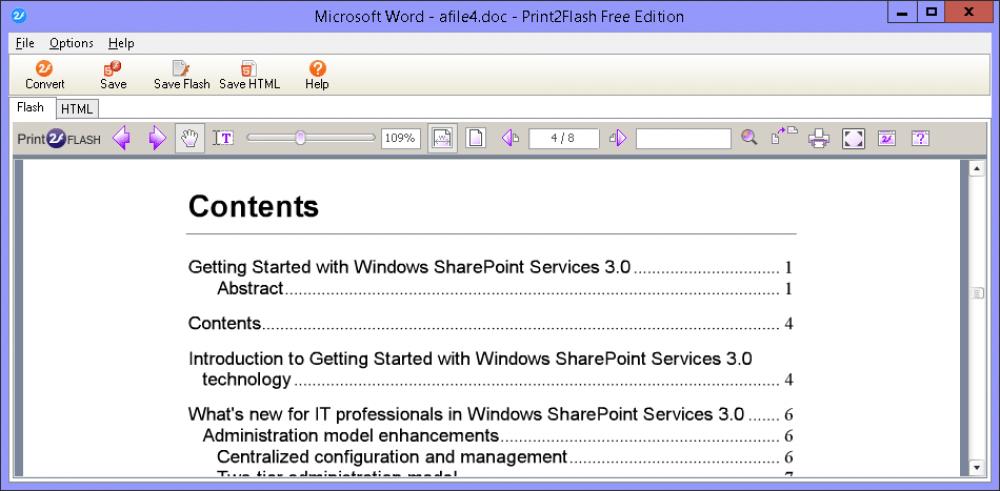Toggle fit page view mode
Screen dimensions: 1000x491
pos(474,138)
